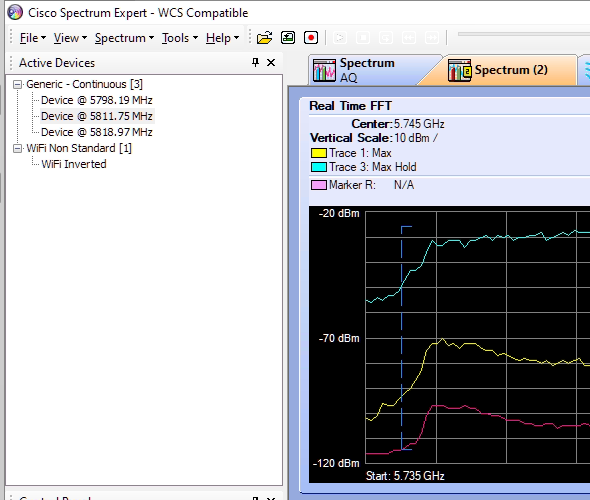
Task: Click the Start: 5.735 GHz label
Action: tap(405, 476)
